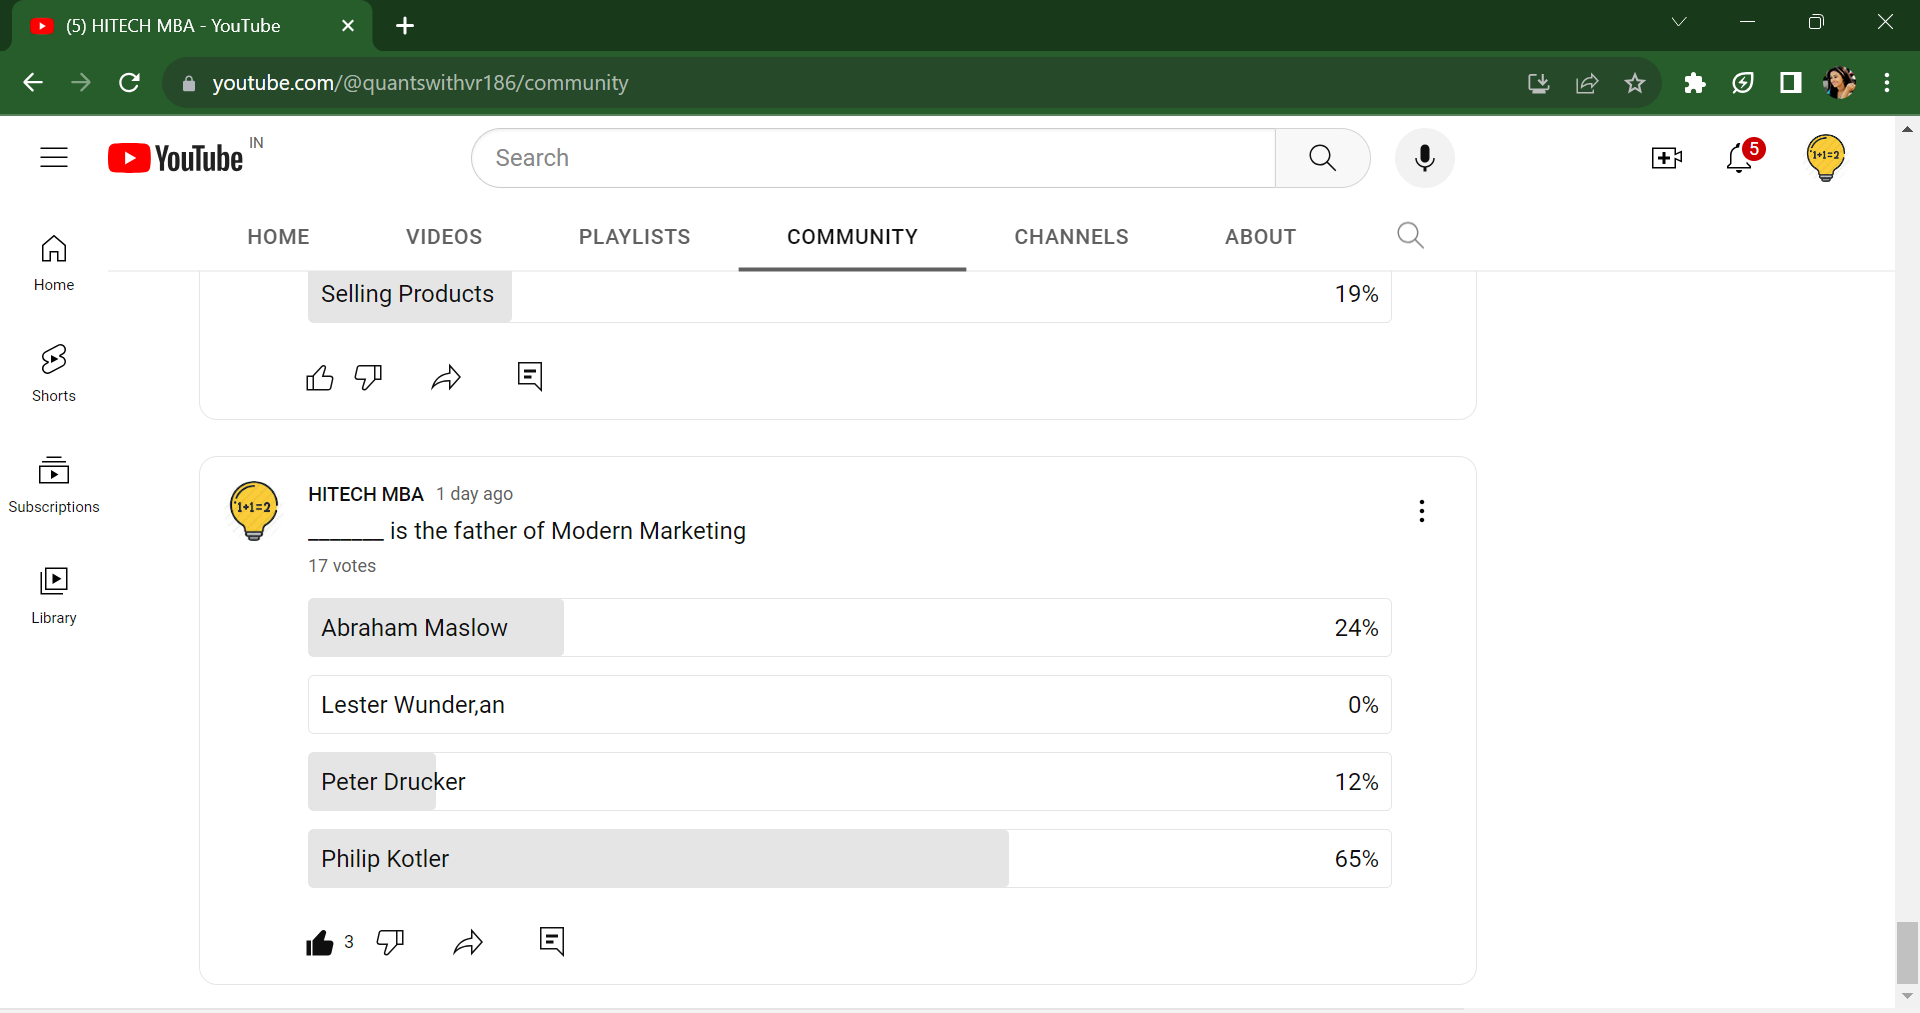Bookmark this page with star icon
Screen dimensions: 1920x1013
pyautogui.click(x=1635, y=83)
